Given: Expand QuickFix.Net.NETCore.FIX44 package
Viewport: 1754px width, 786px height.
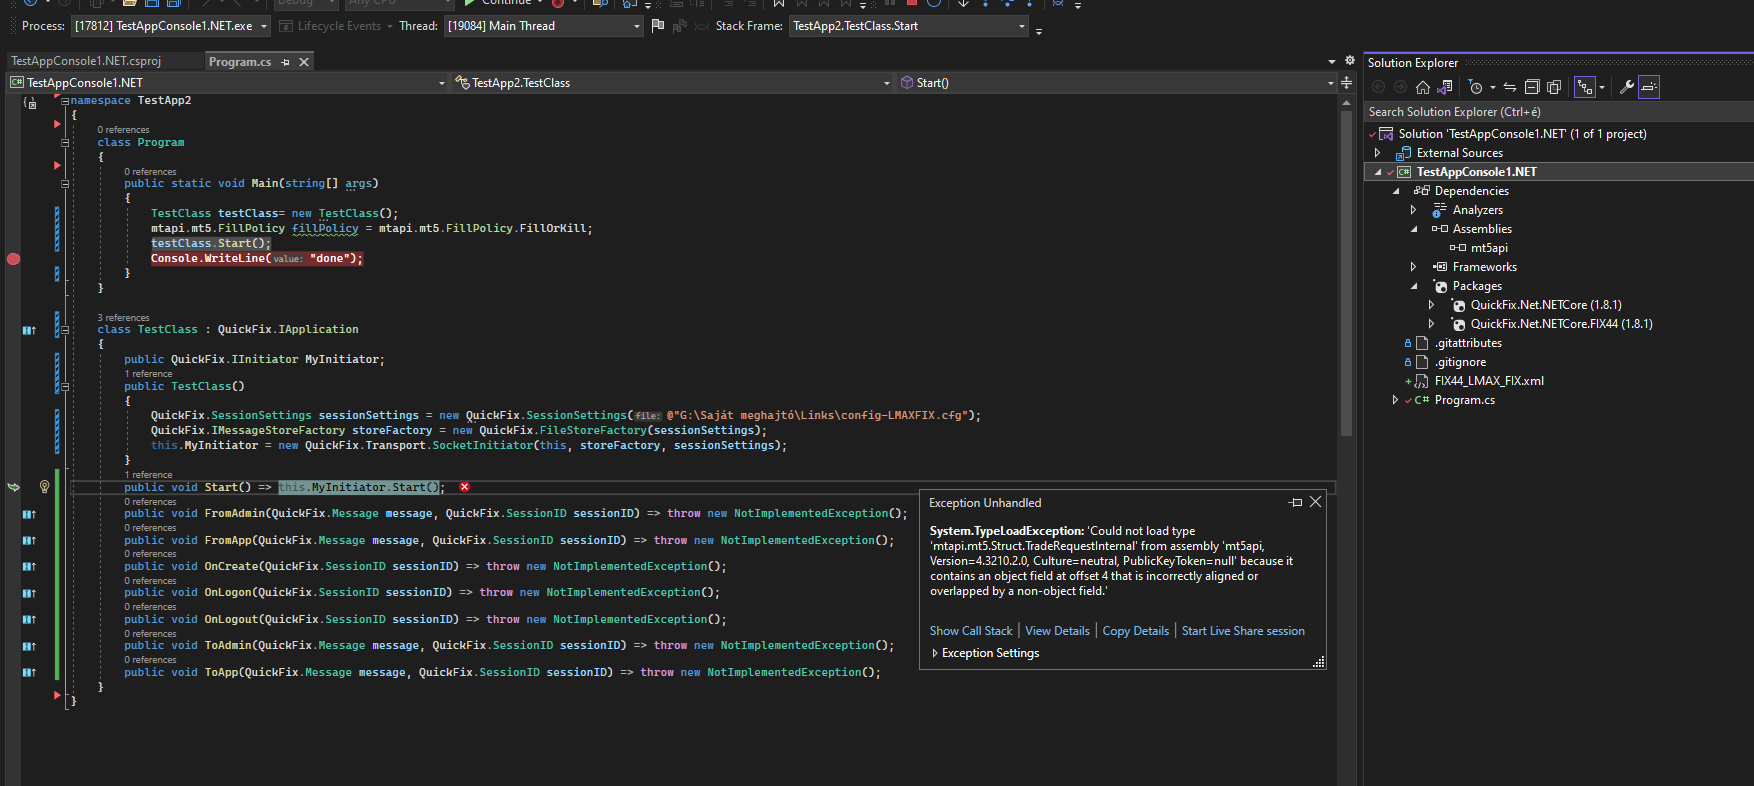Looking at the screenshot, I should tap(1431, 324).
